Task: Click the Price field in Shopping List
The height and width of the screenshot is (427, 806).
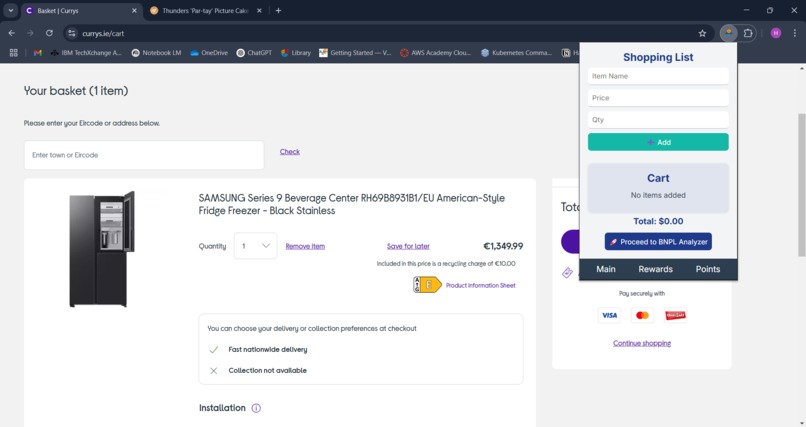Action: pos(658,98)
